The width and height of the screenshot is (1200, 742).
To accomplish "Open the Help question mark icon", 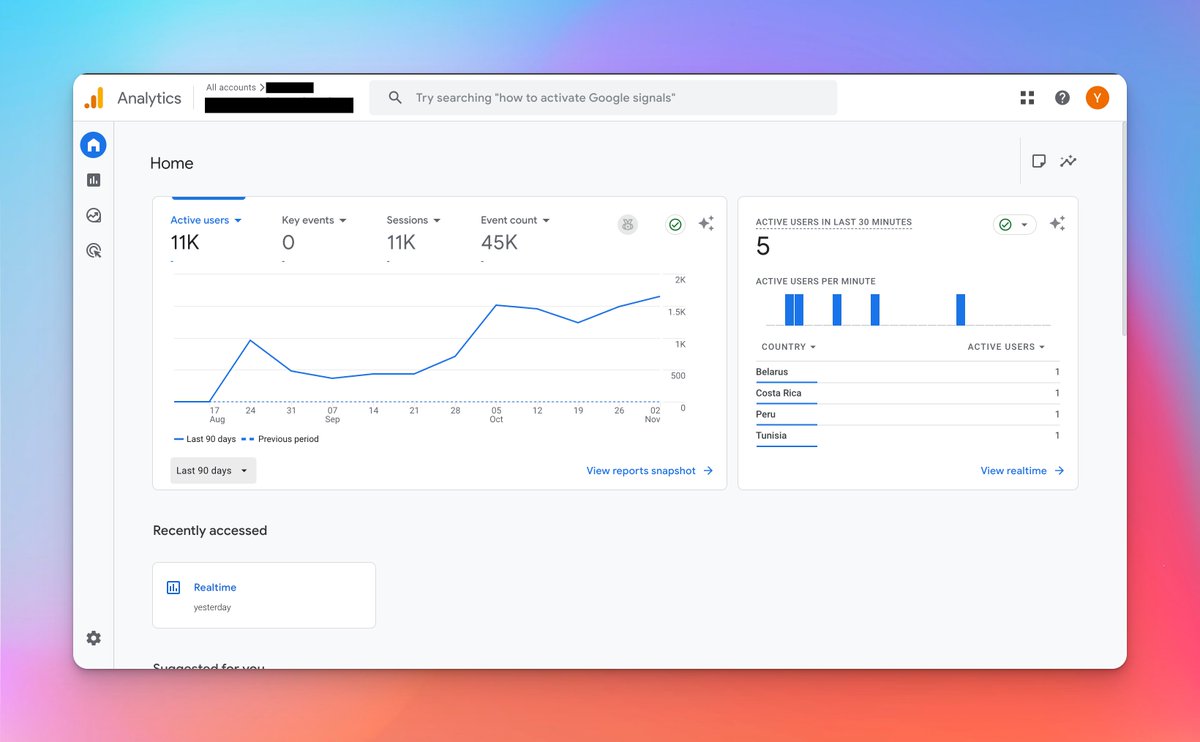I will point(1062,97).
